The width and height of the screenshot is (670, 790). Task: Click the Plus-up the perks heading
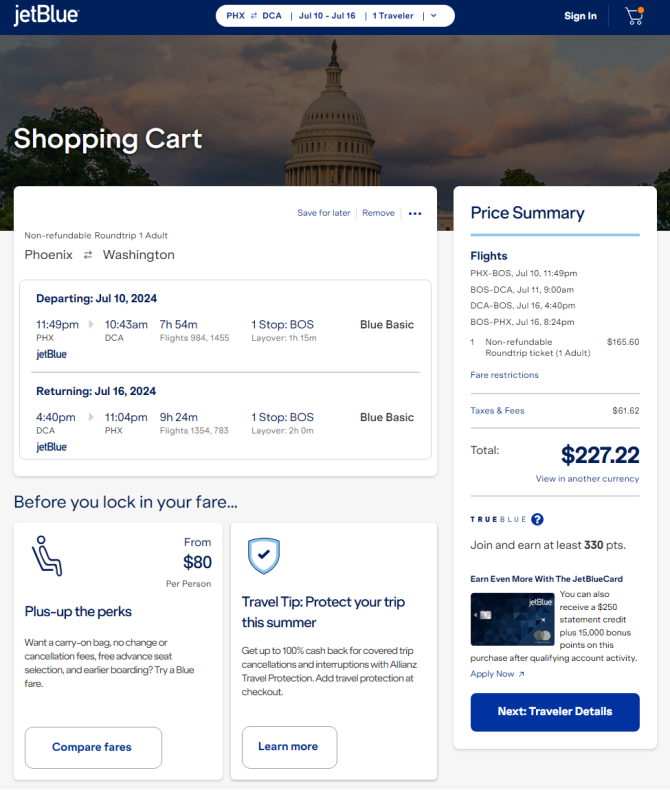(x=78, y=612)
